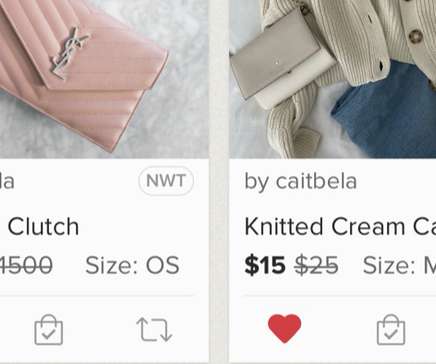Open seller profile 'by caitbela'
Screen dimensions: 436x364
tap(301, 182)
